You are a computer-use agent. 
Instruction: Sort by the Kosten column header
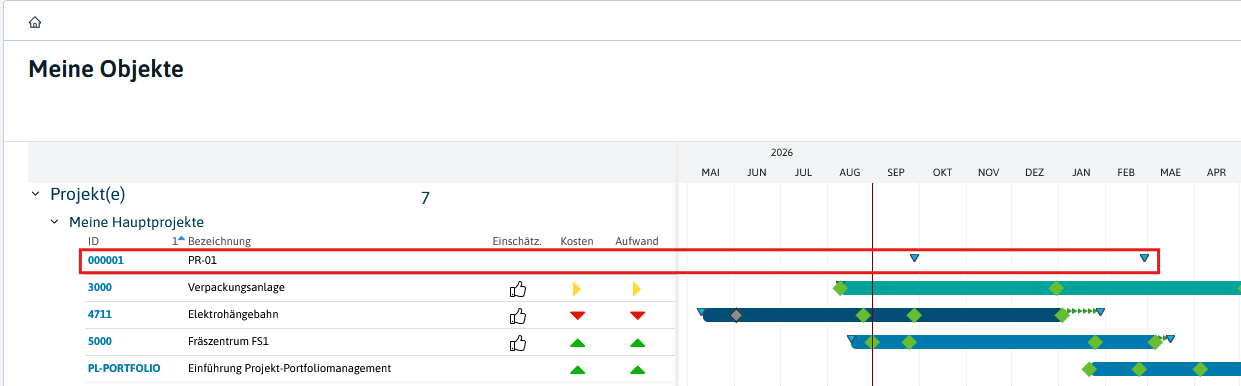[577, 241]
